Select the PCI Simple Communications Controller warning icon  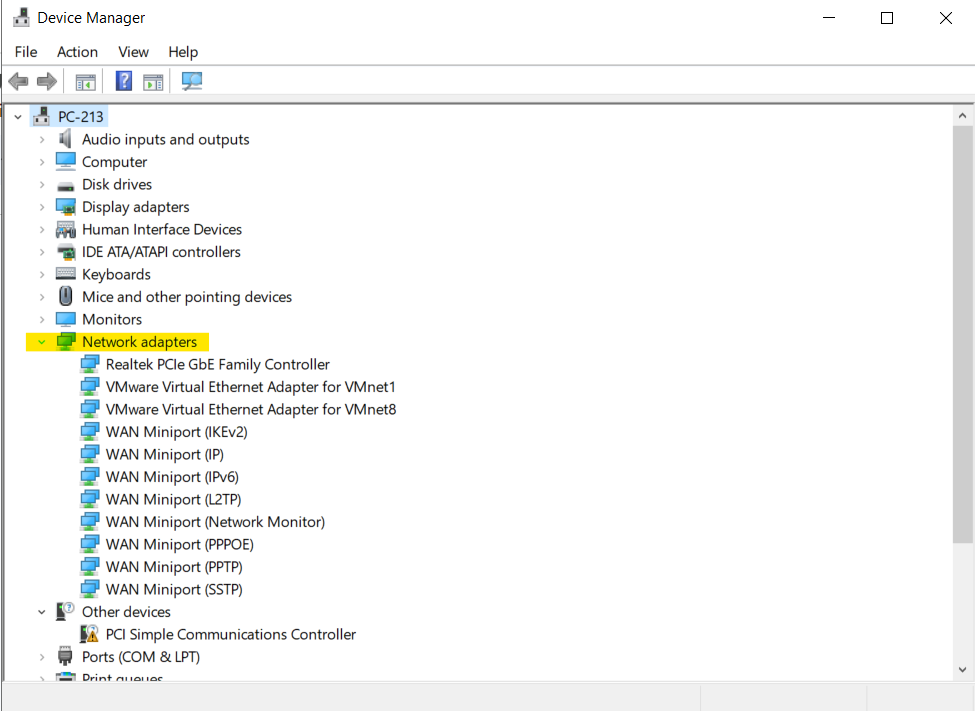pyautogui.click(x=90, y=634)
